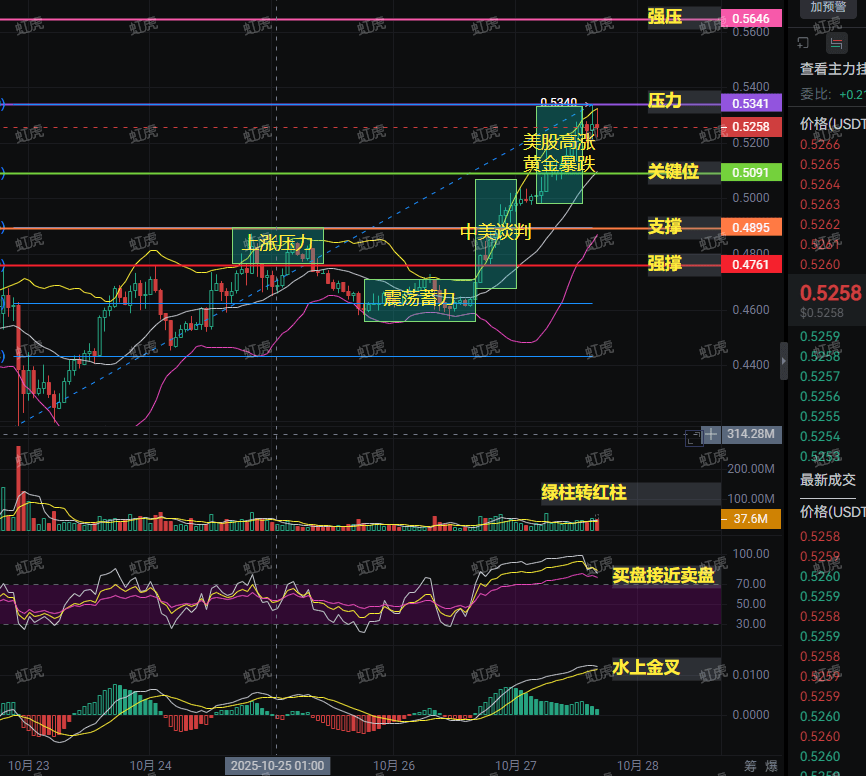Click bid price 0.5254 in the order book
This screenshot has height=776, width=866.
[820, 436]
